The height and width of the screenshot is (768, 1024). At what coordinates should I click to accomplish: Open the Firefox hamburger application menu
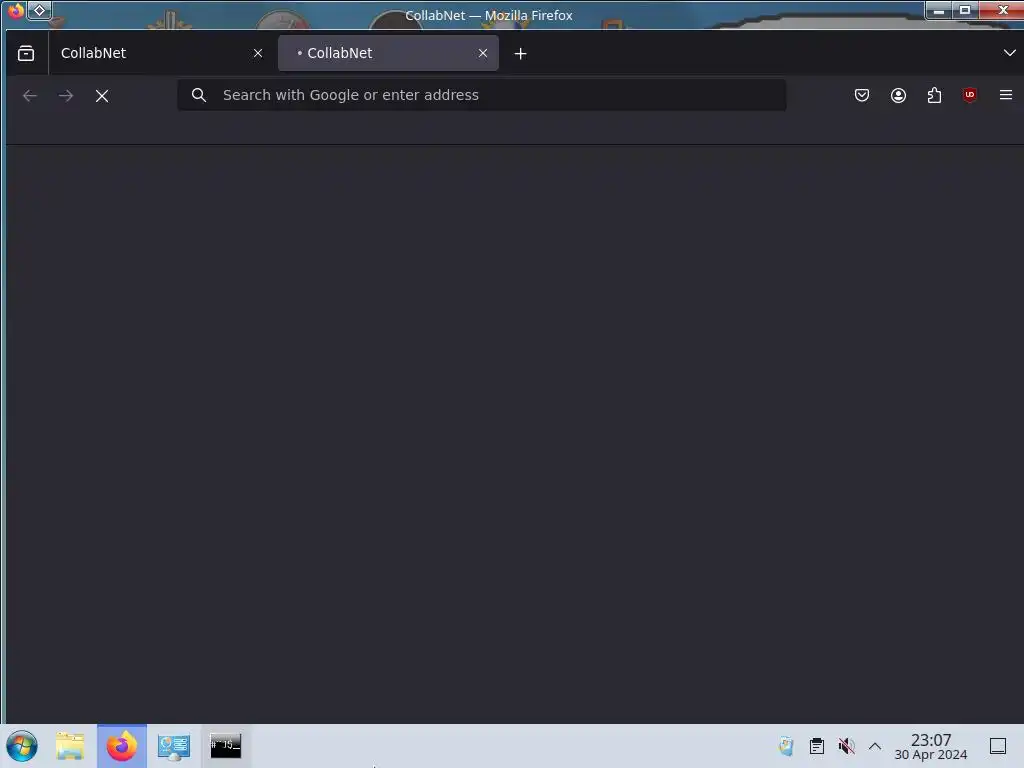(1006, 95)
